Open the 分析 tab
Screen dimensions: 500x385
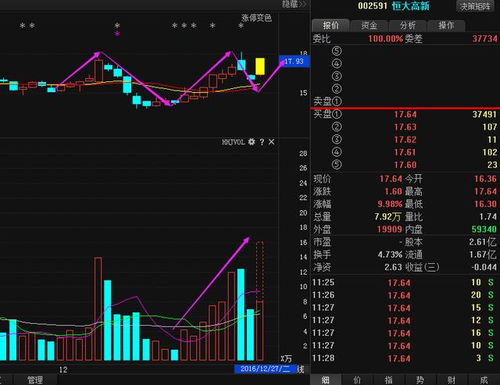coord(407,25)
